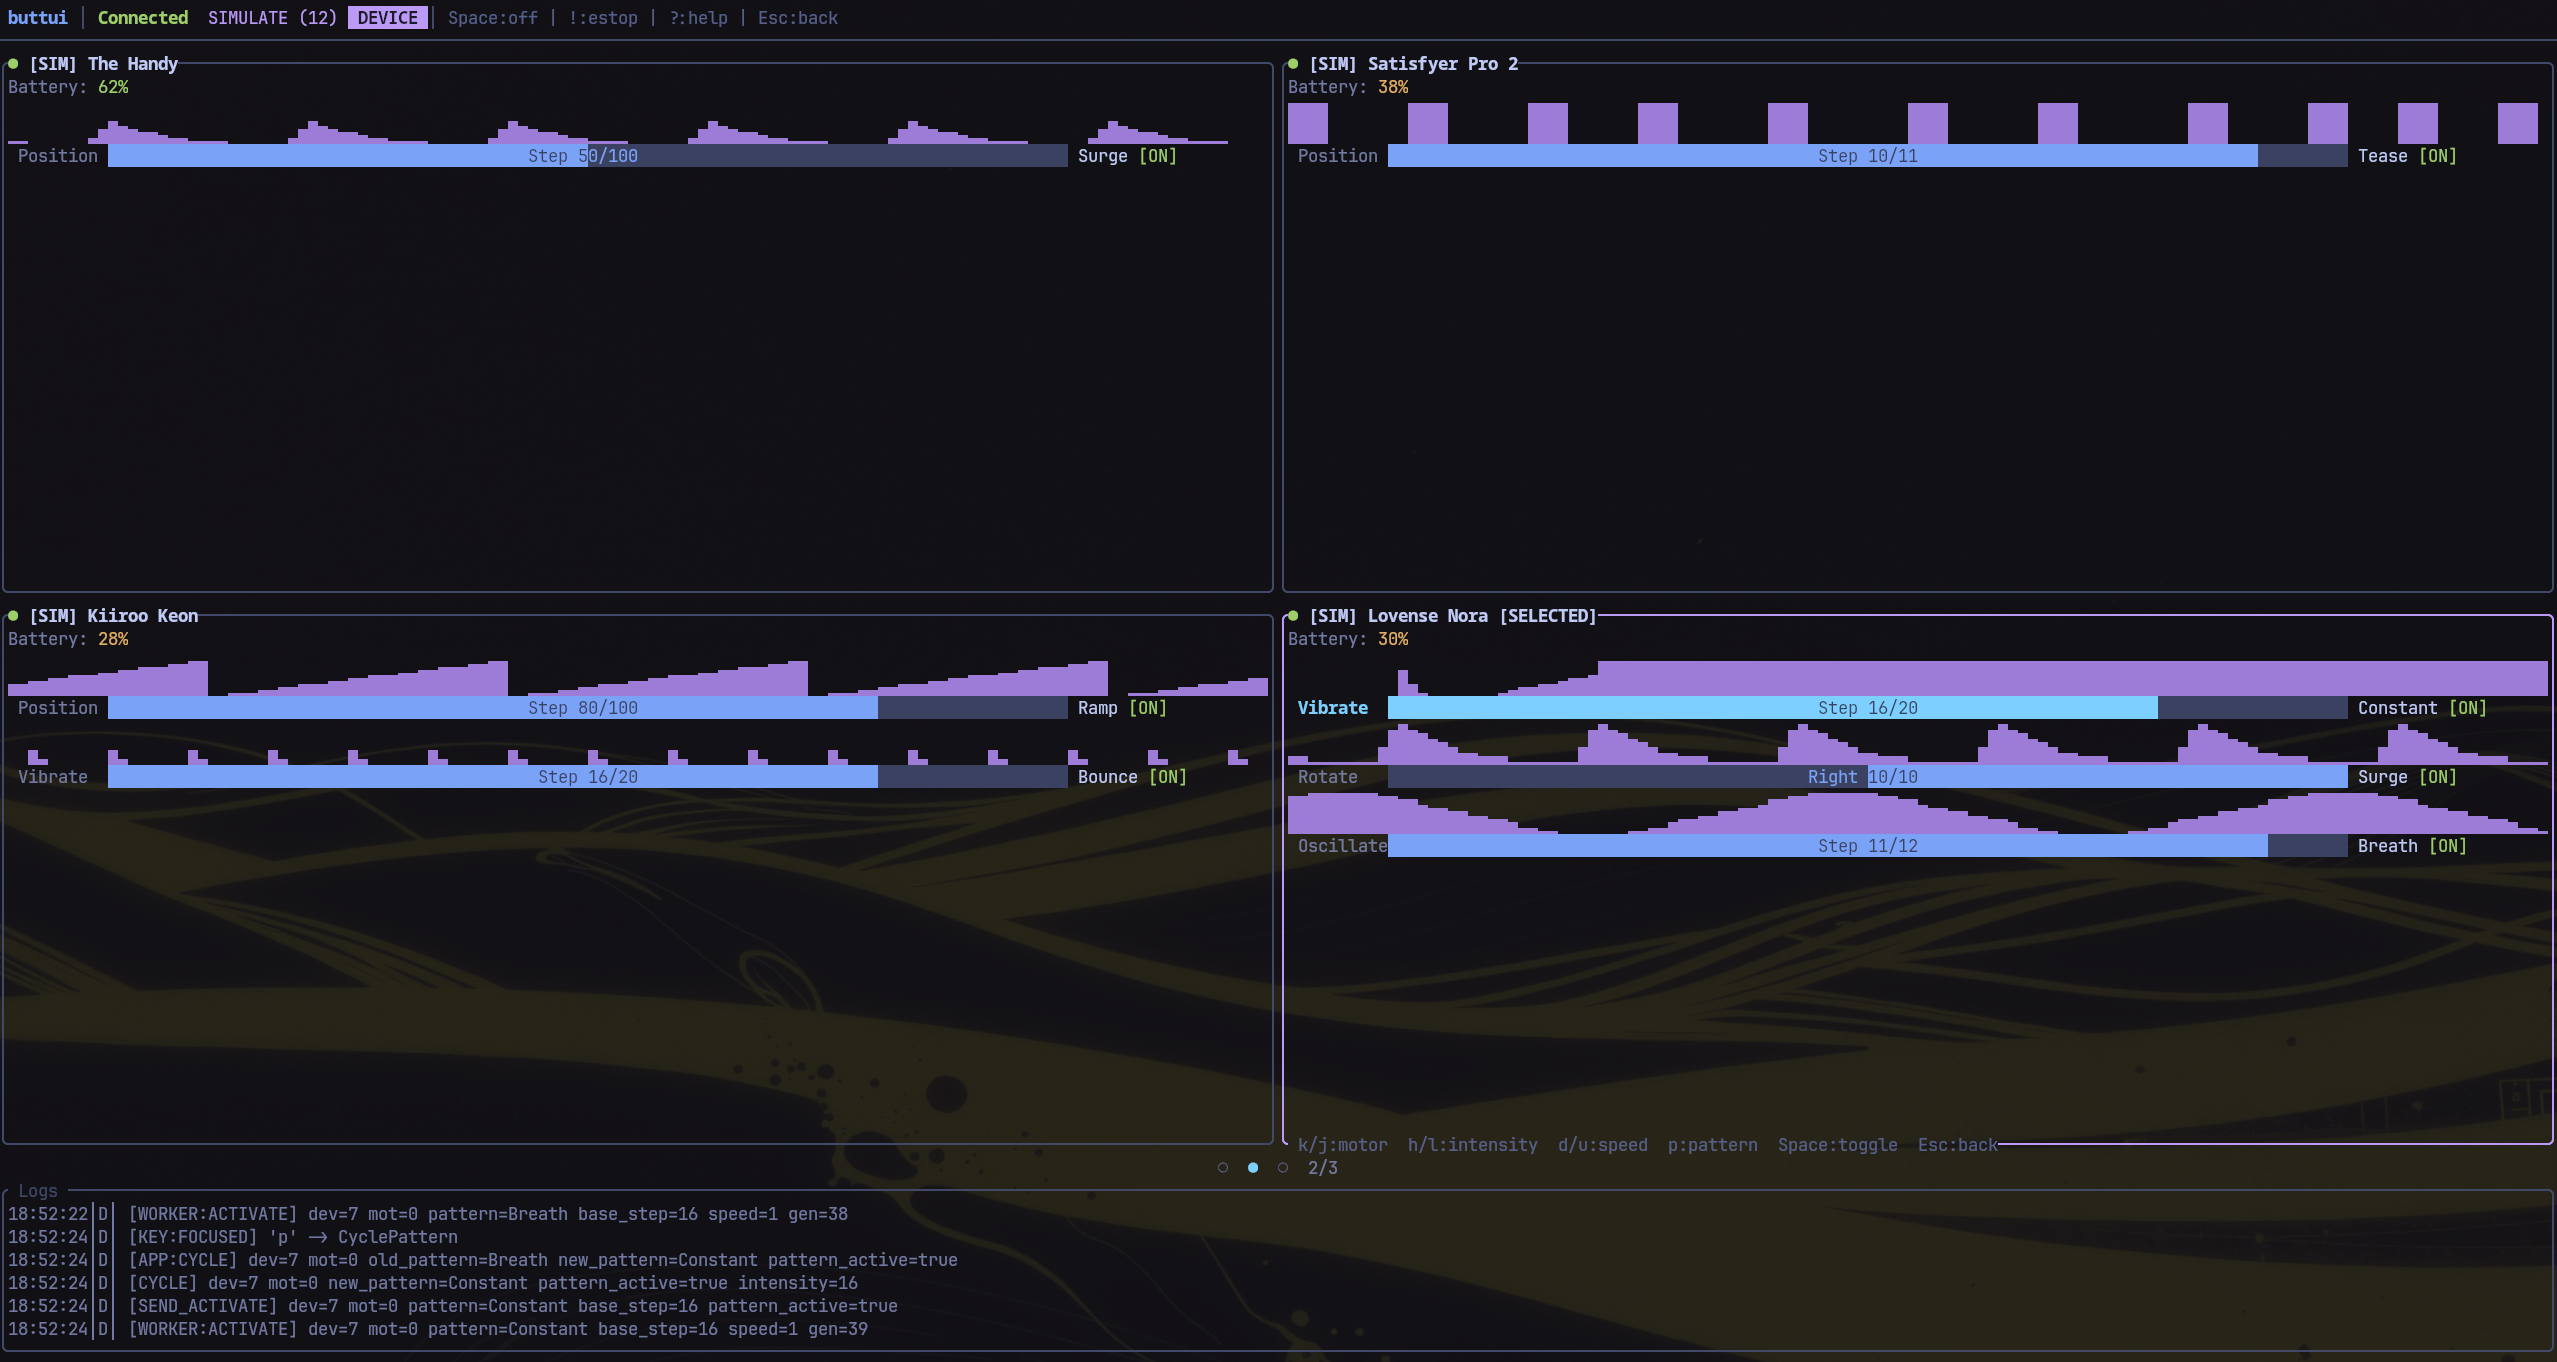This screenshot has height=1362, width=2557.
Task: Click Kiiroo Keon green status dot
Action: [13, 616]
